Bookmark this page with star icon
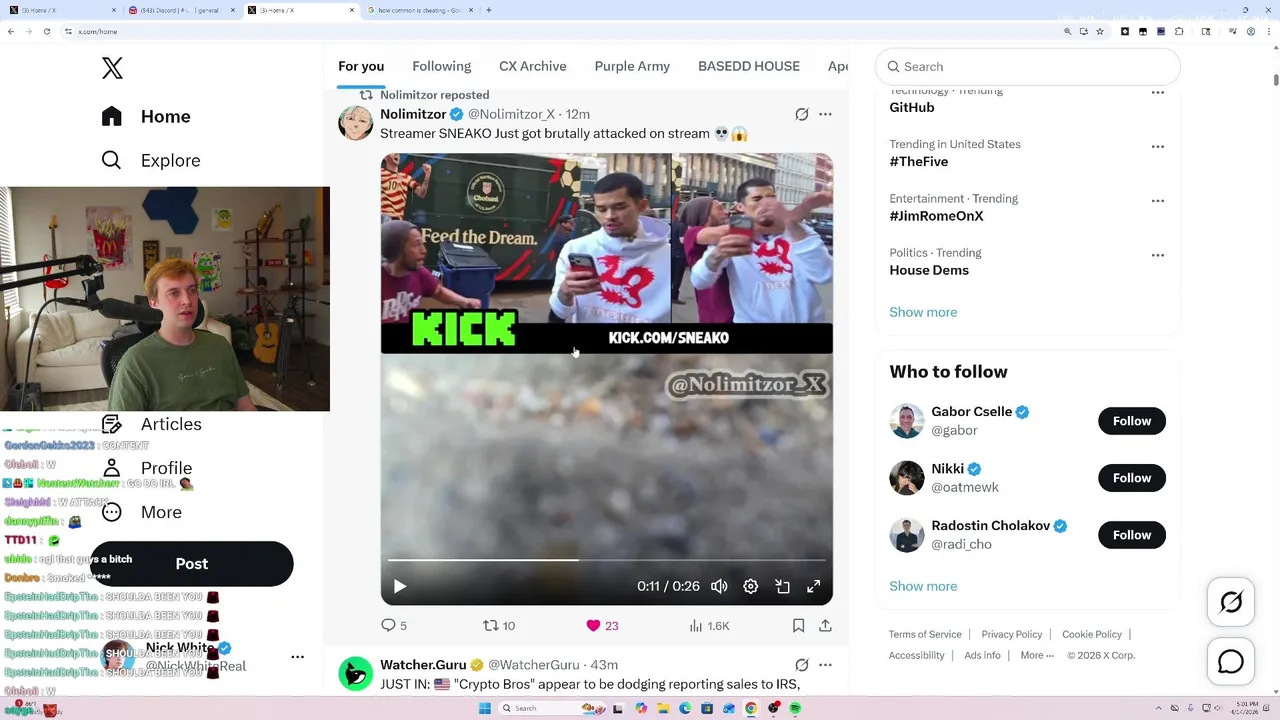 click(x=1100, y=32)
